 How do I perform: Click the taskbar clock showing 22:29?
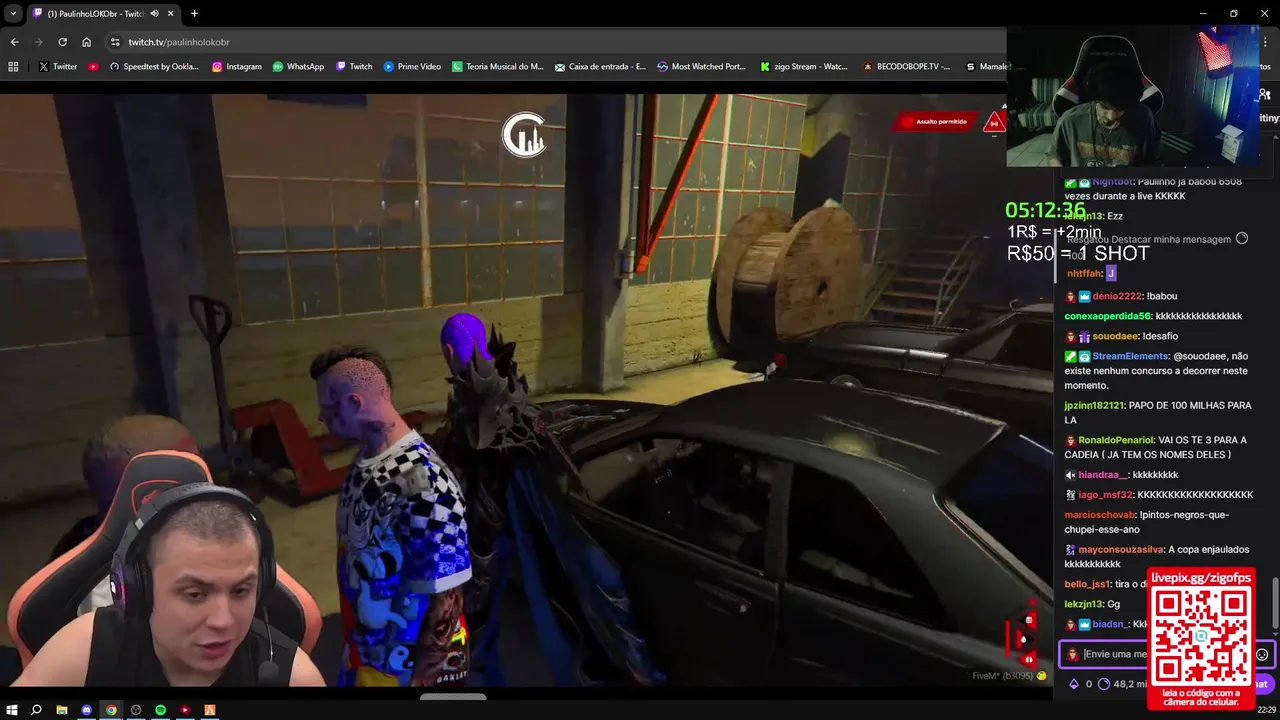1266,710
